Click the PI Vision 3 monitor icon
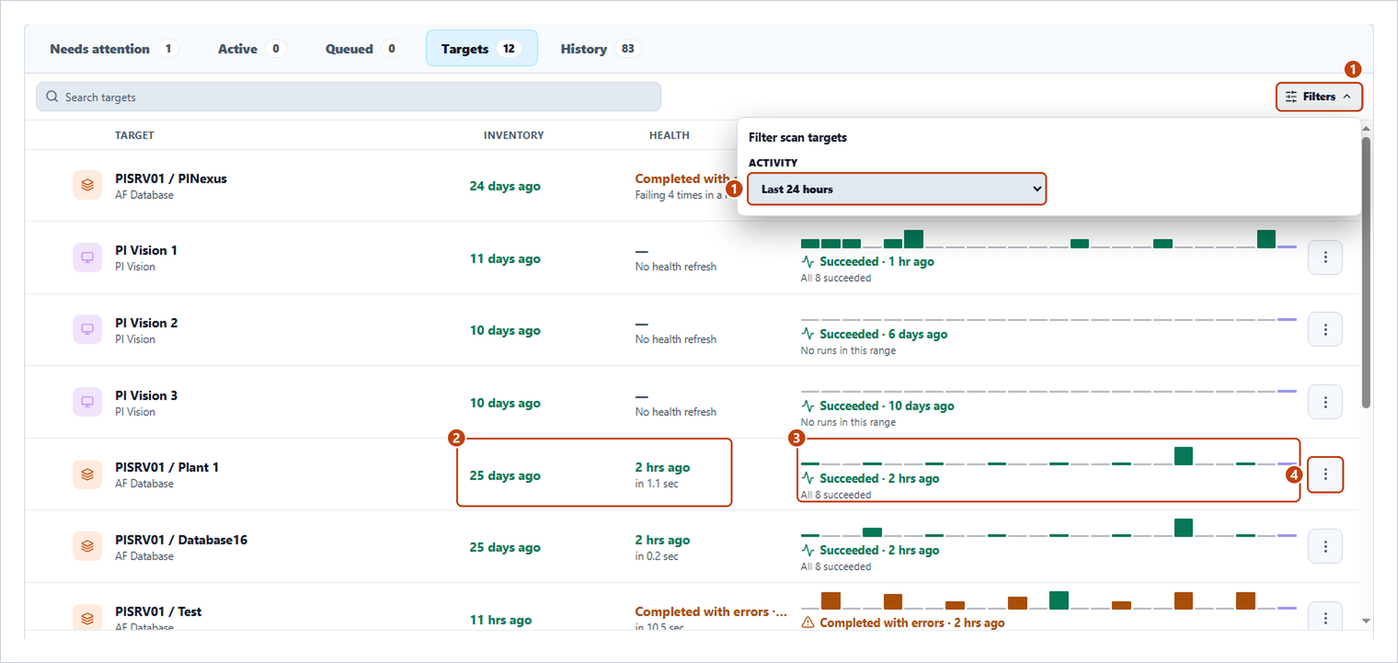 coord(87,403)
